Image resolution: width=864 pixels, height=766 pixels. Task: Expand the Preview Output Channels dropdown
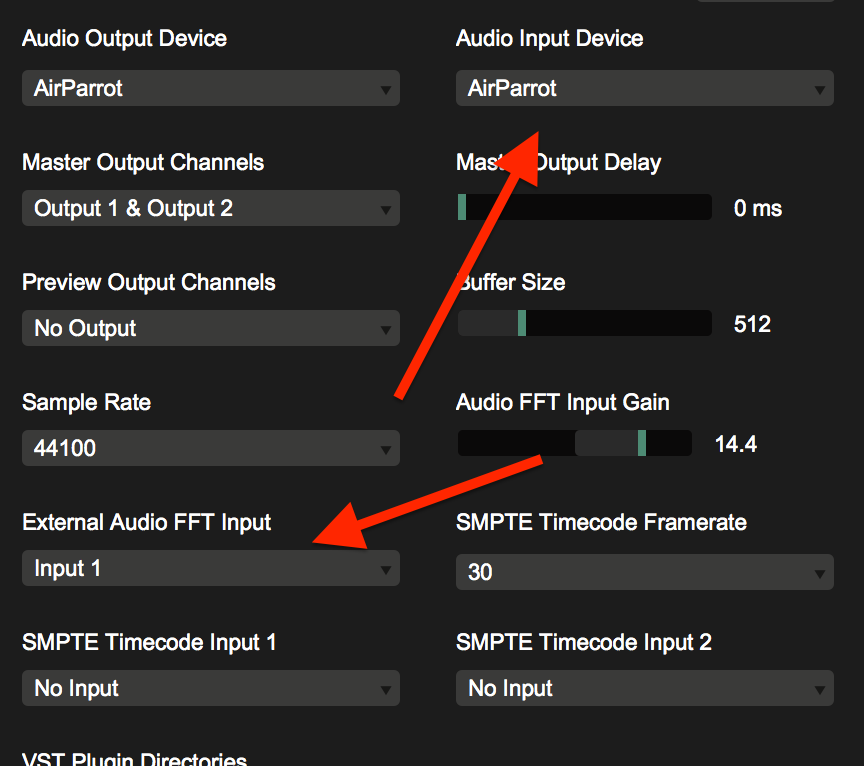click(210, 328)
